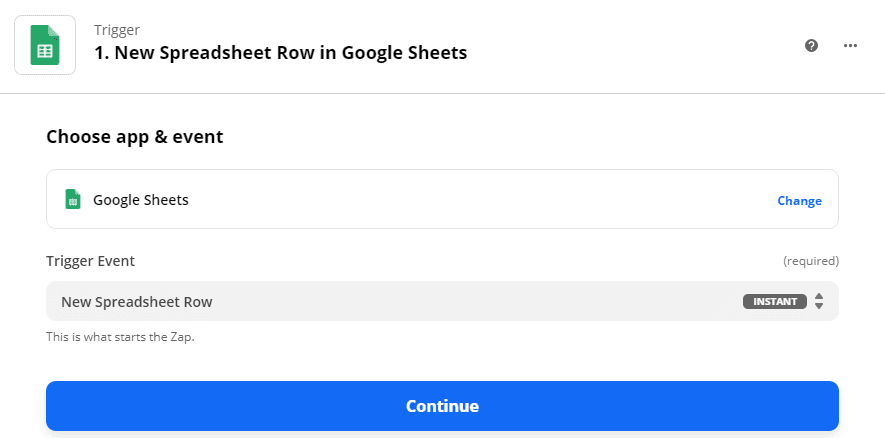Viewport: 885px width, 438px height.
Task: Click the Google Sheets app name text
Action: tap(141, 200)
